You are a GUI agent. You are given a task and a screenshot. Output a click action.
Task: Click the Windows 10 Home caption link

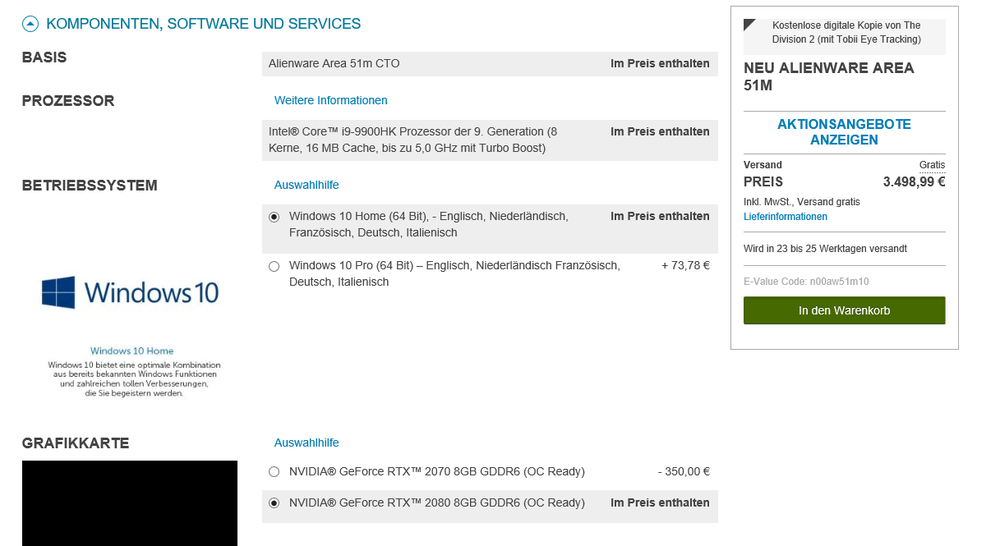pyautogui.click(x=132, y=351)
